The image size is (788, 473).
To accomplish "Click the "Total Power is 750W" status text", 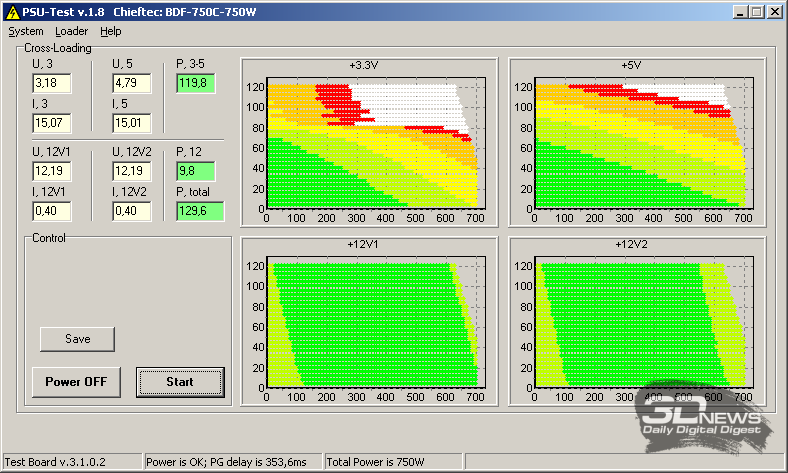I will click(375, 462).
